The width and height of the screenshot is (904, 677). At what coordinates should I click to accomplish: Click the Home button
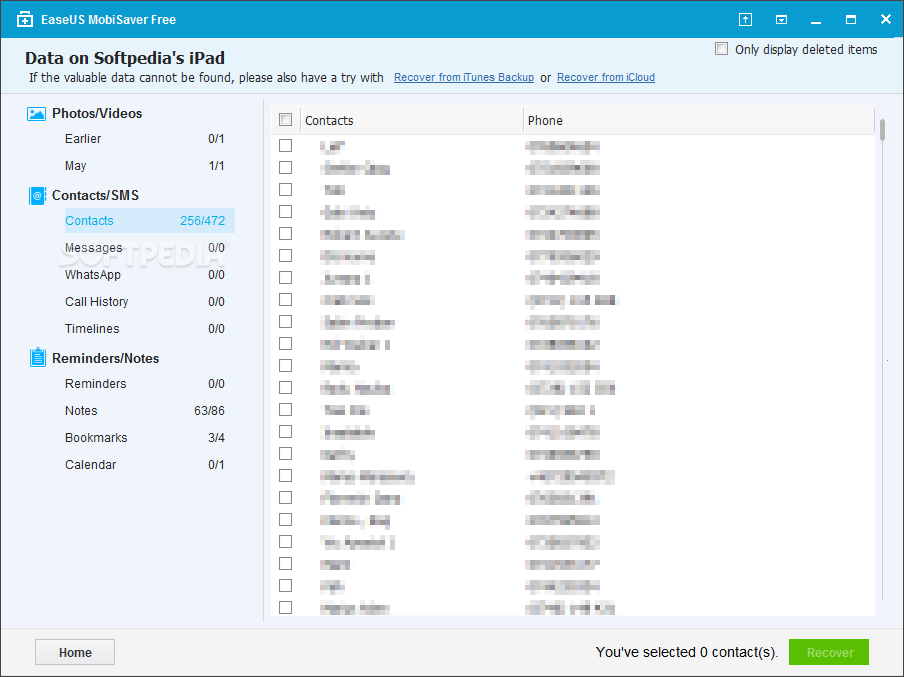pos(75,652)
